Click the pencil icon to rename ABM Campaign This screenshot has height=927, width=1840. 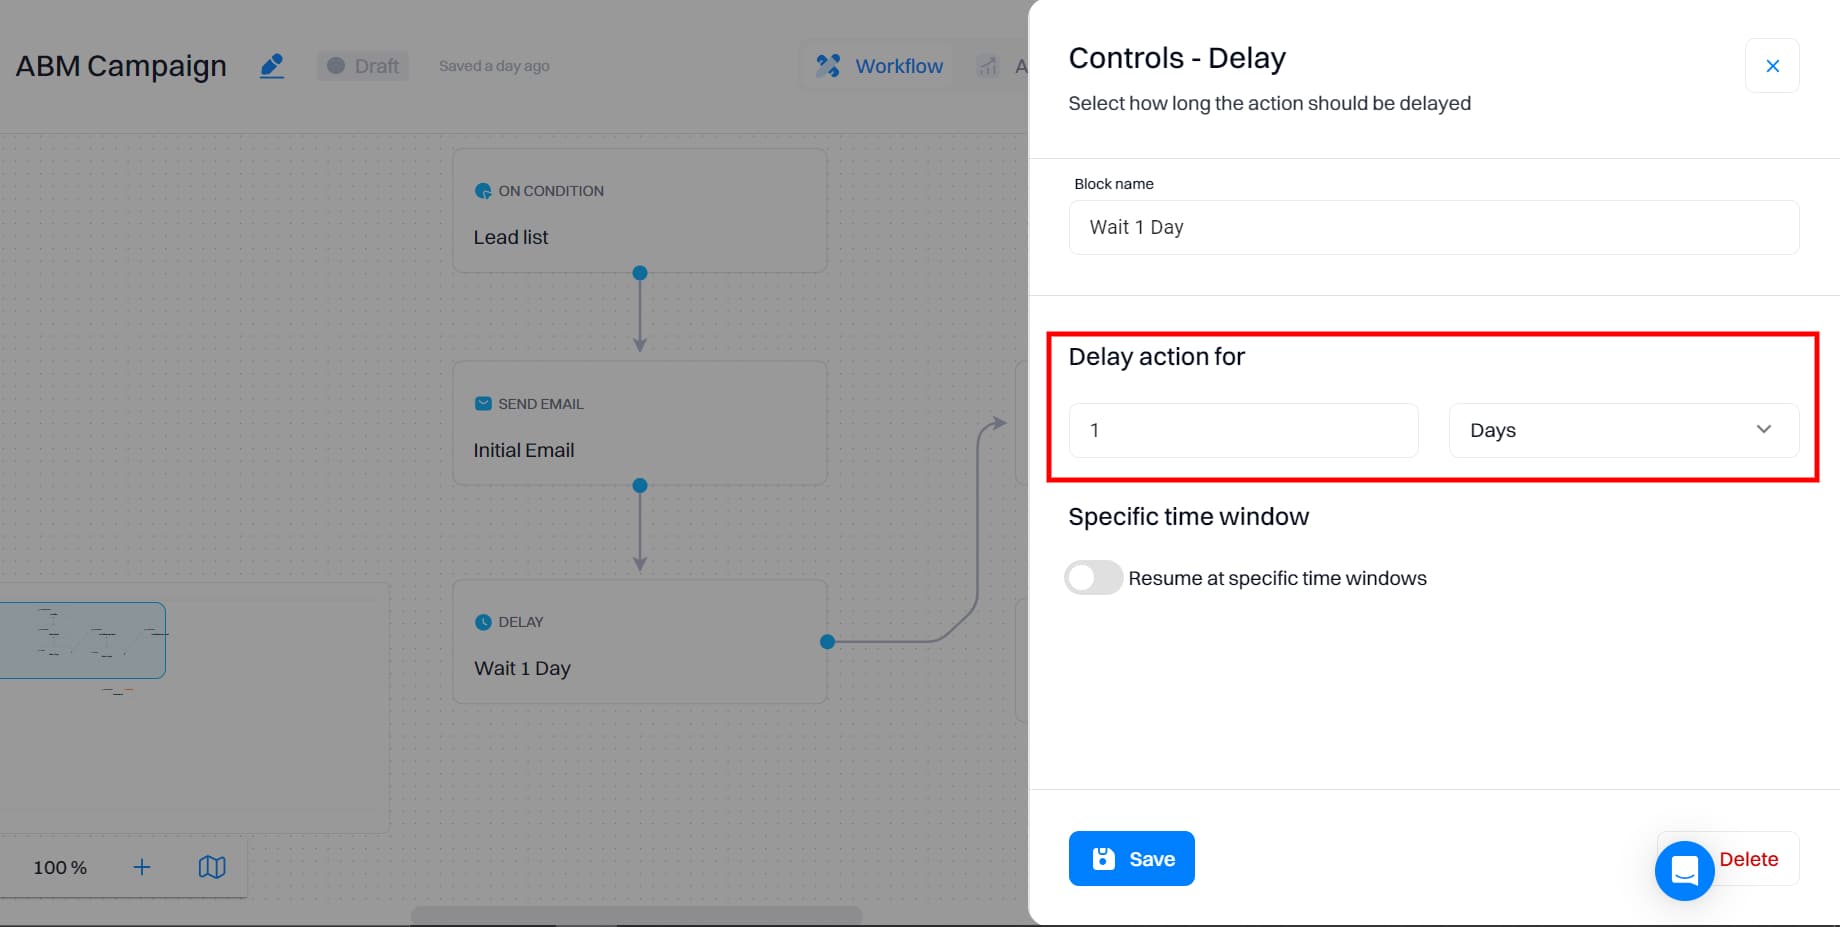[x=271, y=64]
